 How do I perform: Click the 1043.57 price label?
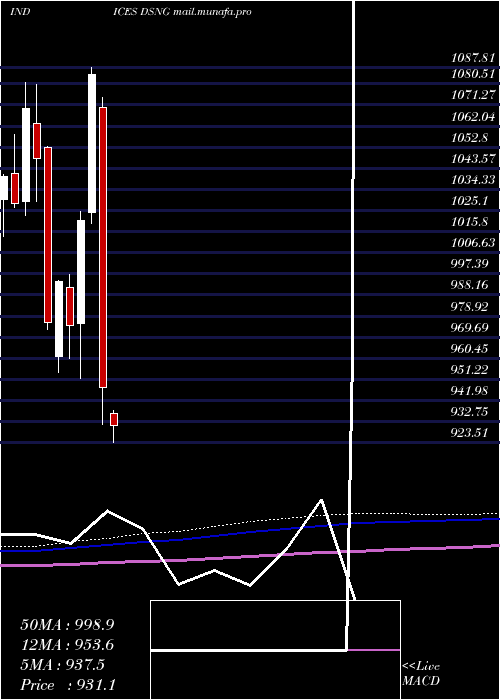473,158
